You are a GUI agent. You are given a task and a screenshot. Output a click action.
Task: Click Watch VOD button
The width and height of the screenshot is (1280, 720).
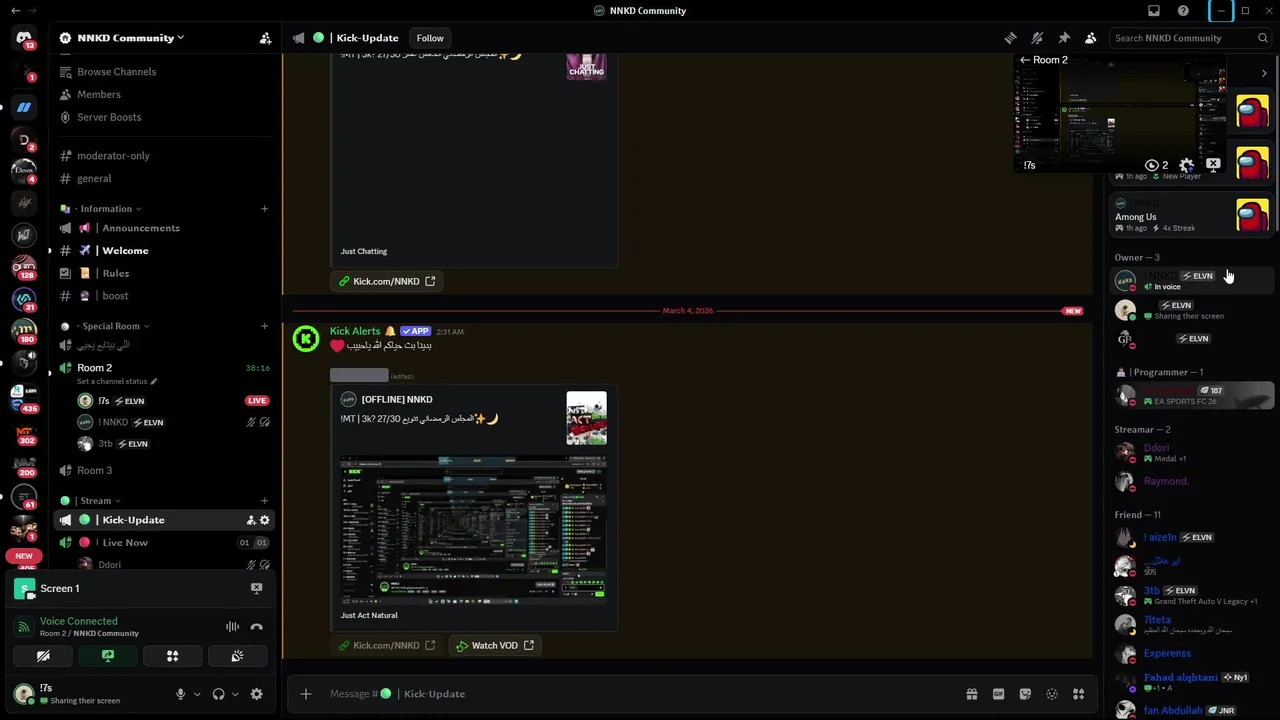point(495,645)
